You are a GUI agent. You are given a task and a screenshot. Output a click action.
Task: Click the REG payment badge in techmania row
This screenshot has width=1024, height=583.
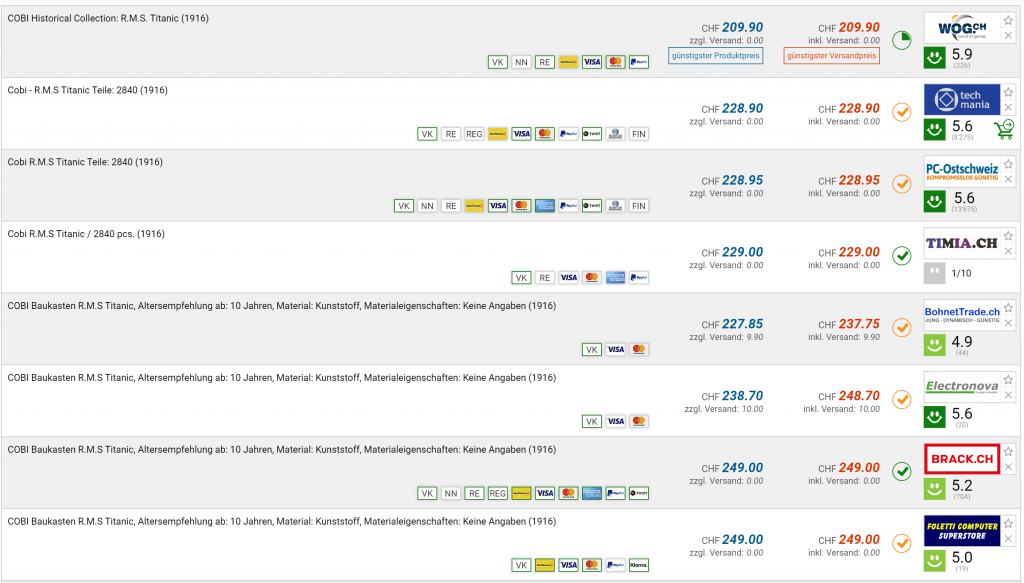[x=474, y=134]
